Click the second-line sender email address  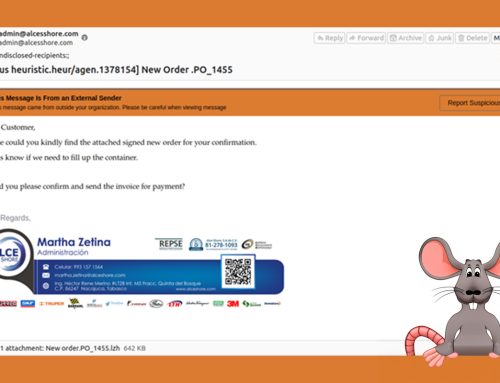click(x=36, y=43)
